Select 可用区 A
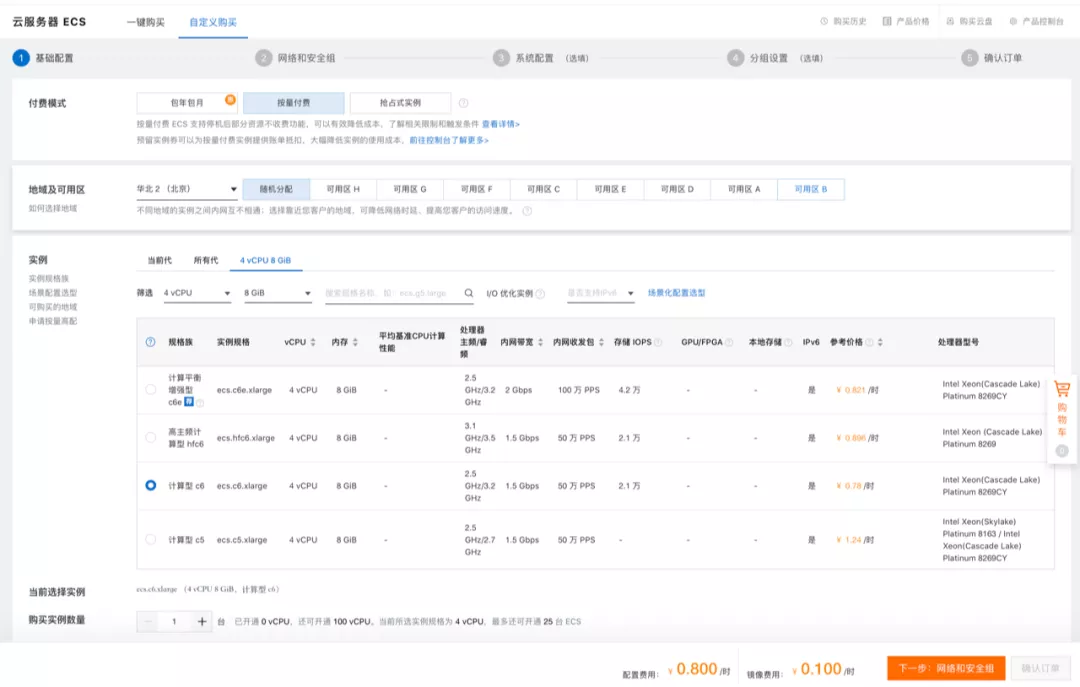 (744, 189)
